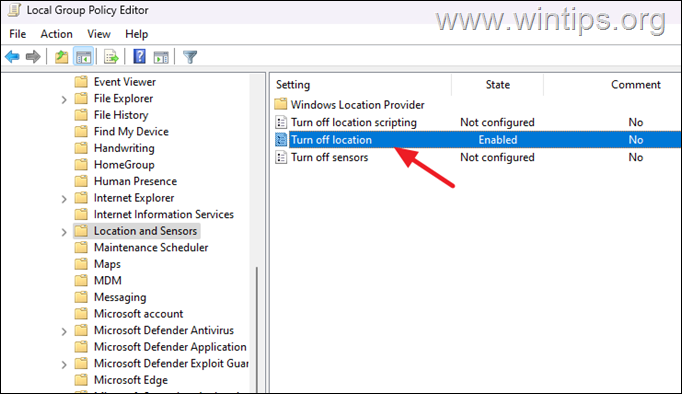Select File Explorer tree item
This screenshot has height=394, width=682.
pos(124,98)
